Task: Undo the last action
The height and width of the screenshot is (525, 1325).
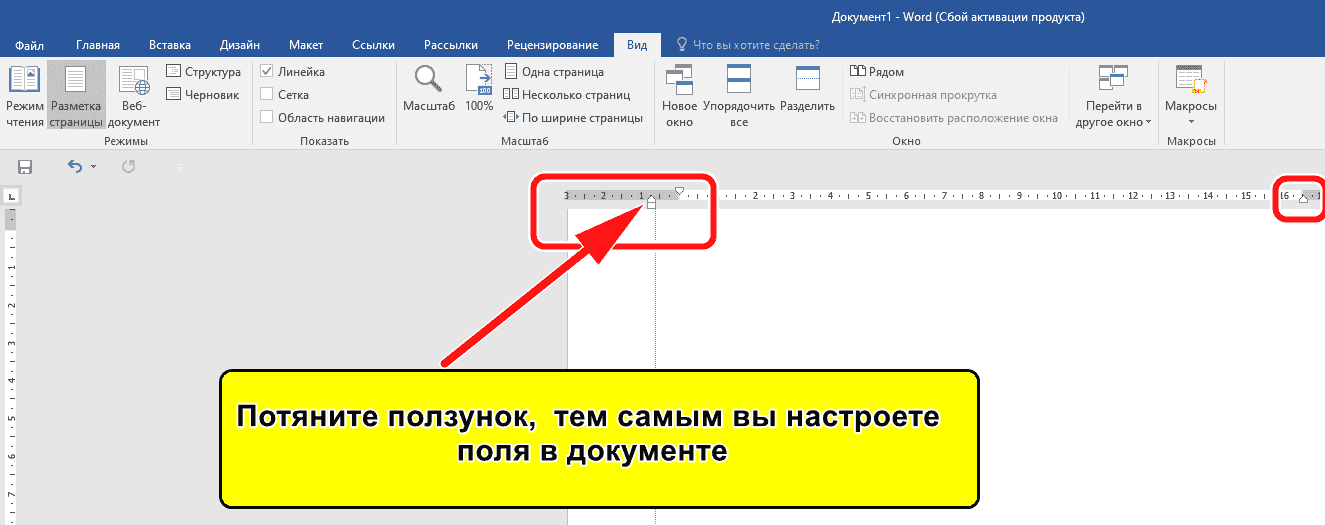Action: pyautogui.click(x=75, y=167)
